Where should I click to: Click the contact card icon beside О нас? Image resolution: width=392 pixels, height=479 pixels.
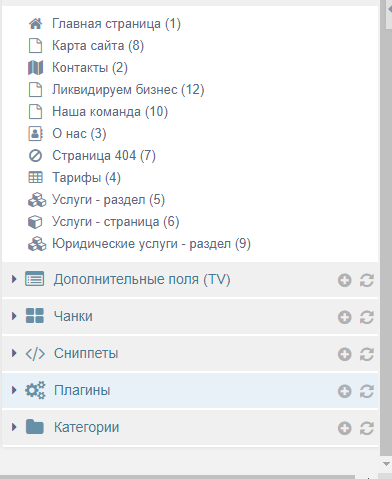tap(35, 134)
